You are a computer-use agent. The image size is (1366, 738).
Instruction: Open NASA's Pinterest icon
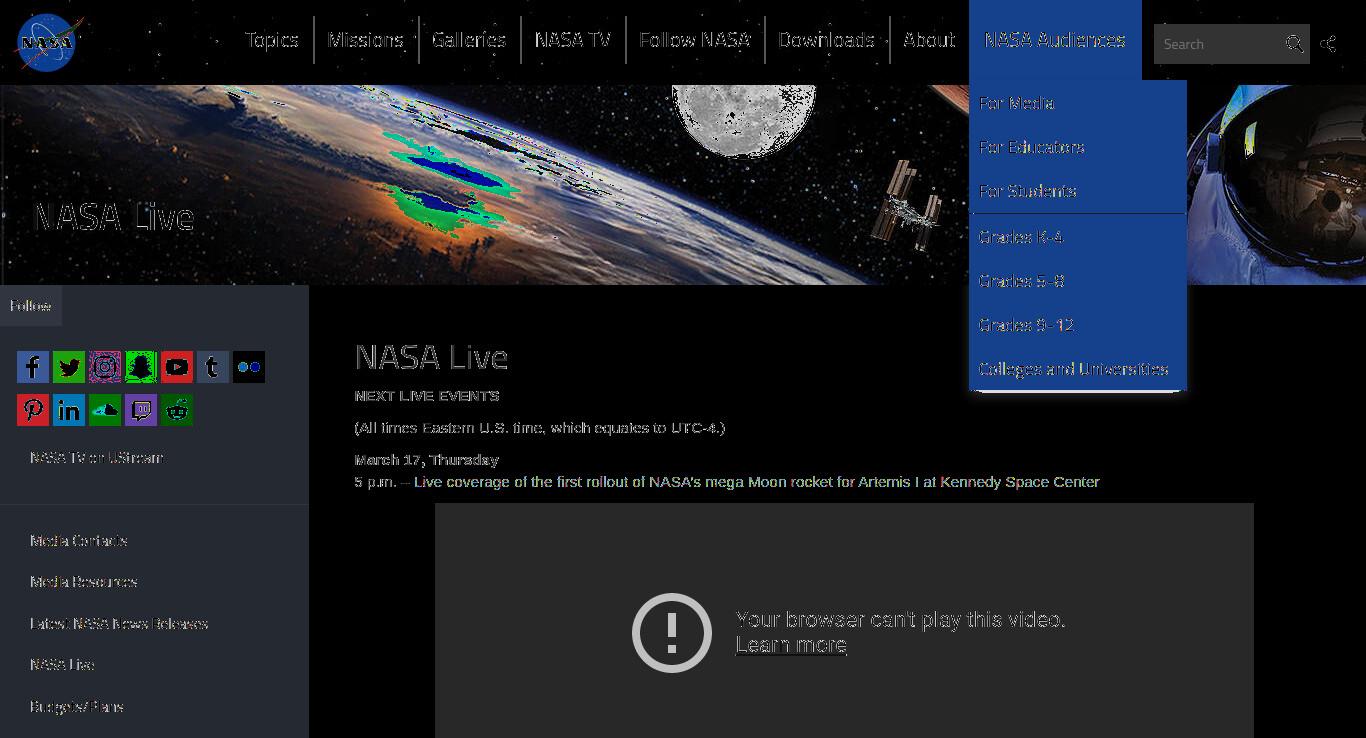pos(33,410)
